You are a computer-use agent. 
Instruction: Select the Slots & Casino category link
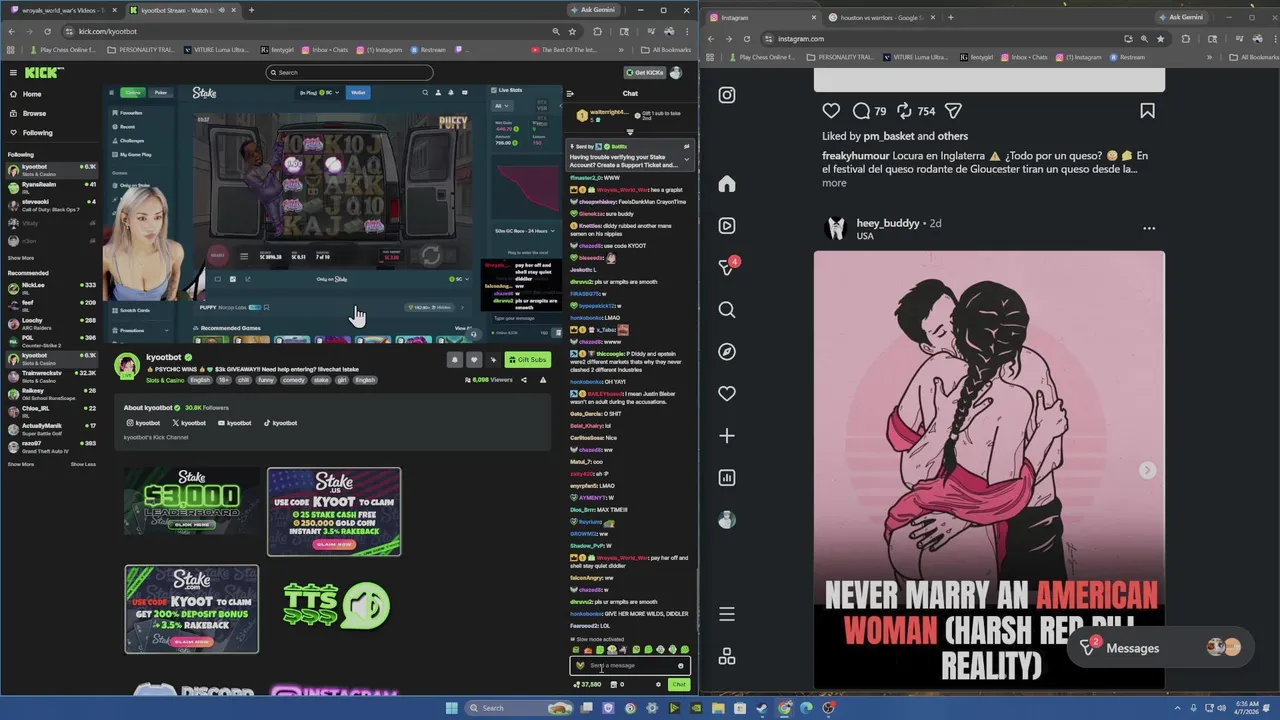[165, 380]
